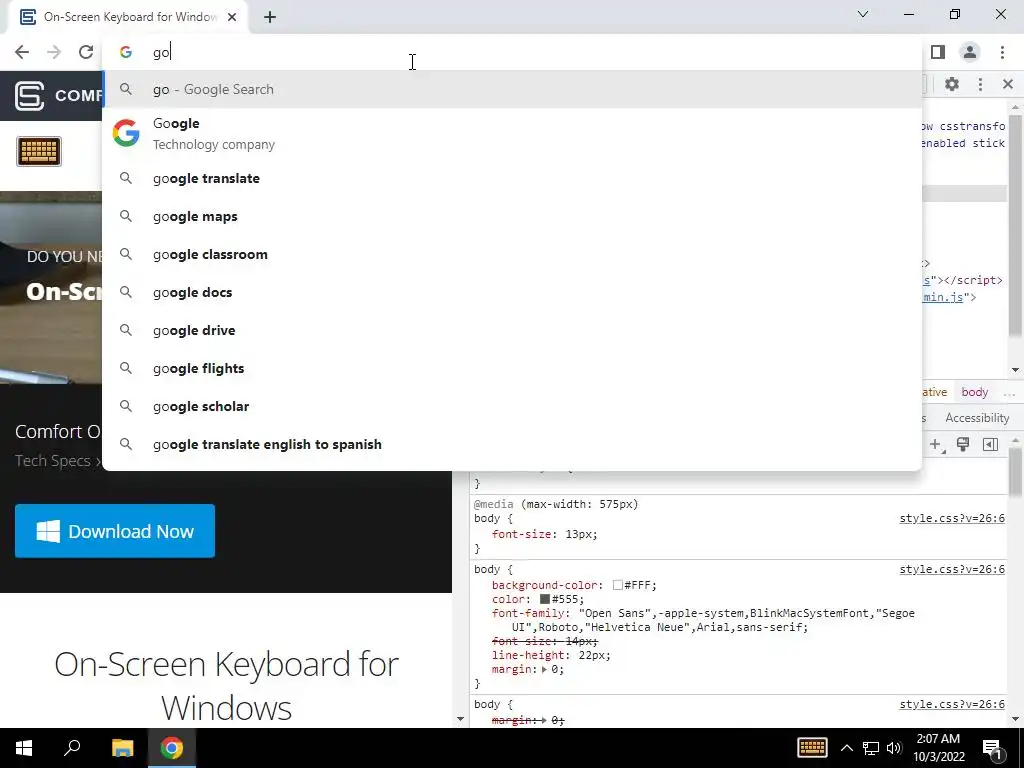This screenshot has height=768, width=1024.
Task: Open the network tray icon
Action: [x=871, y=748]
